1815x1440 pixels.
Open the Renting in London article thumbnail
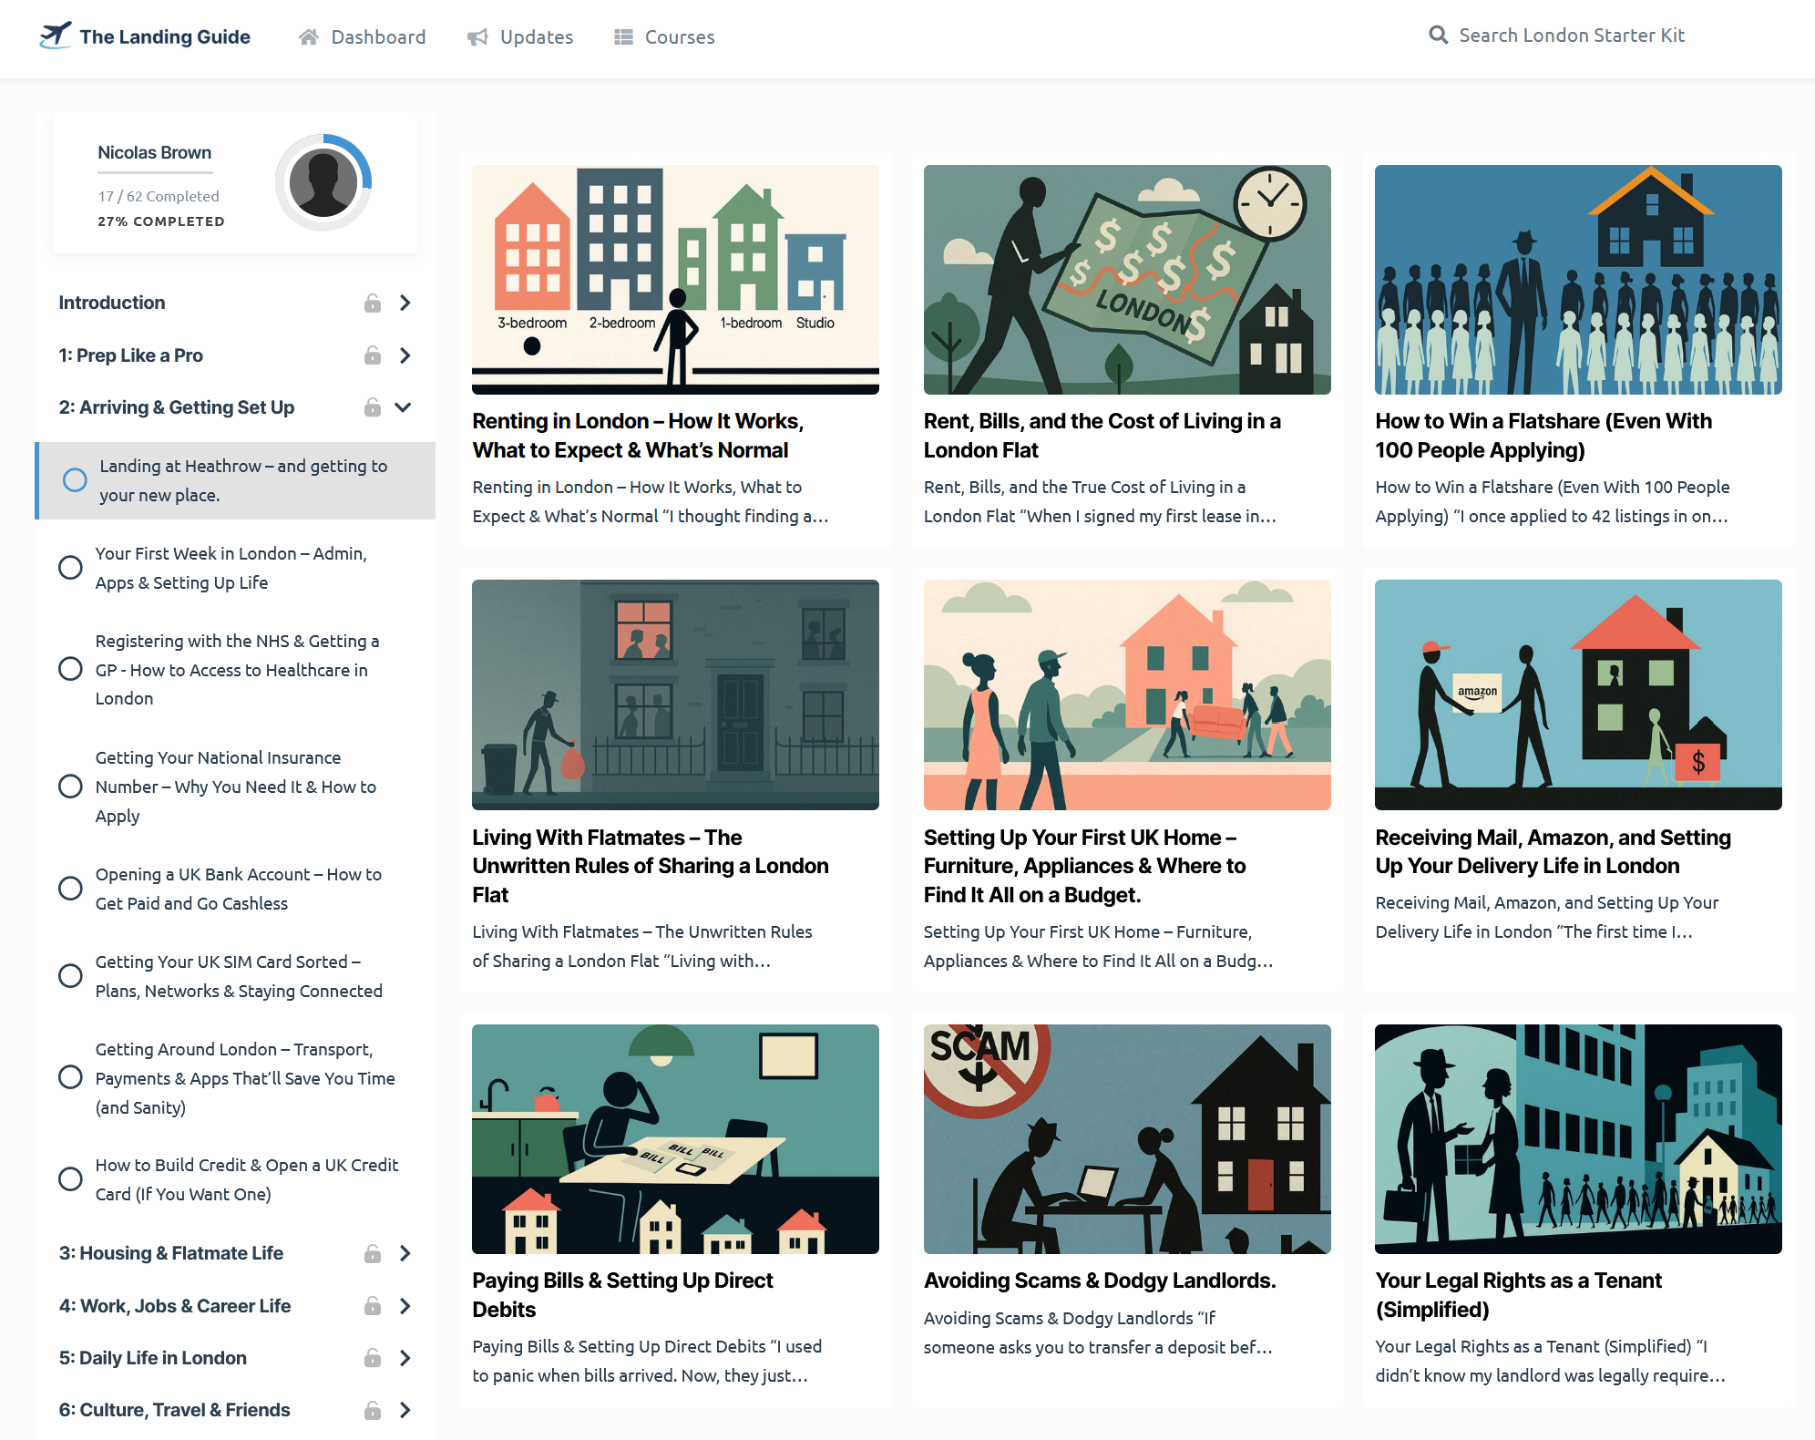[675, 280]
